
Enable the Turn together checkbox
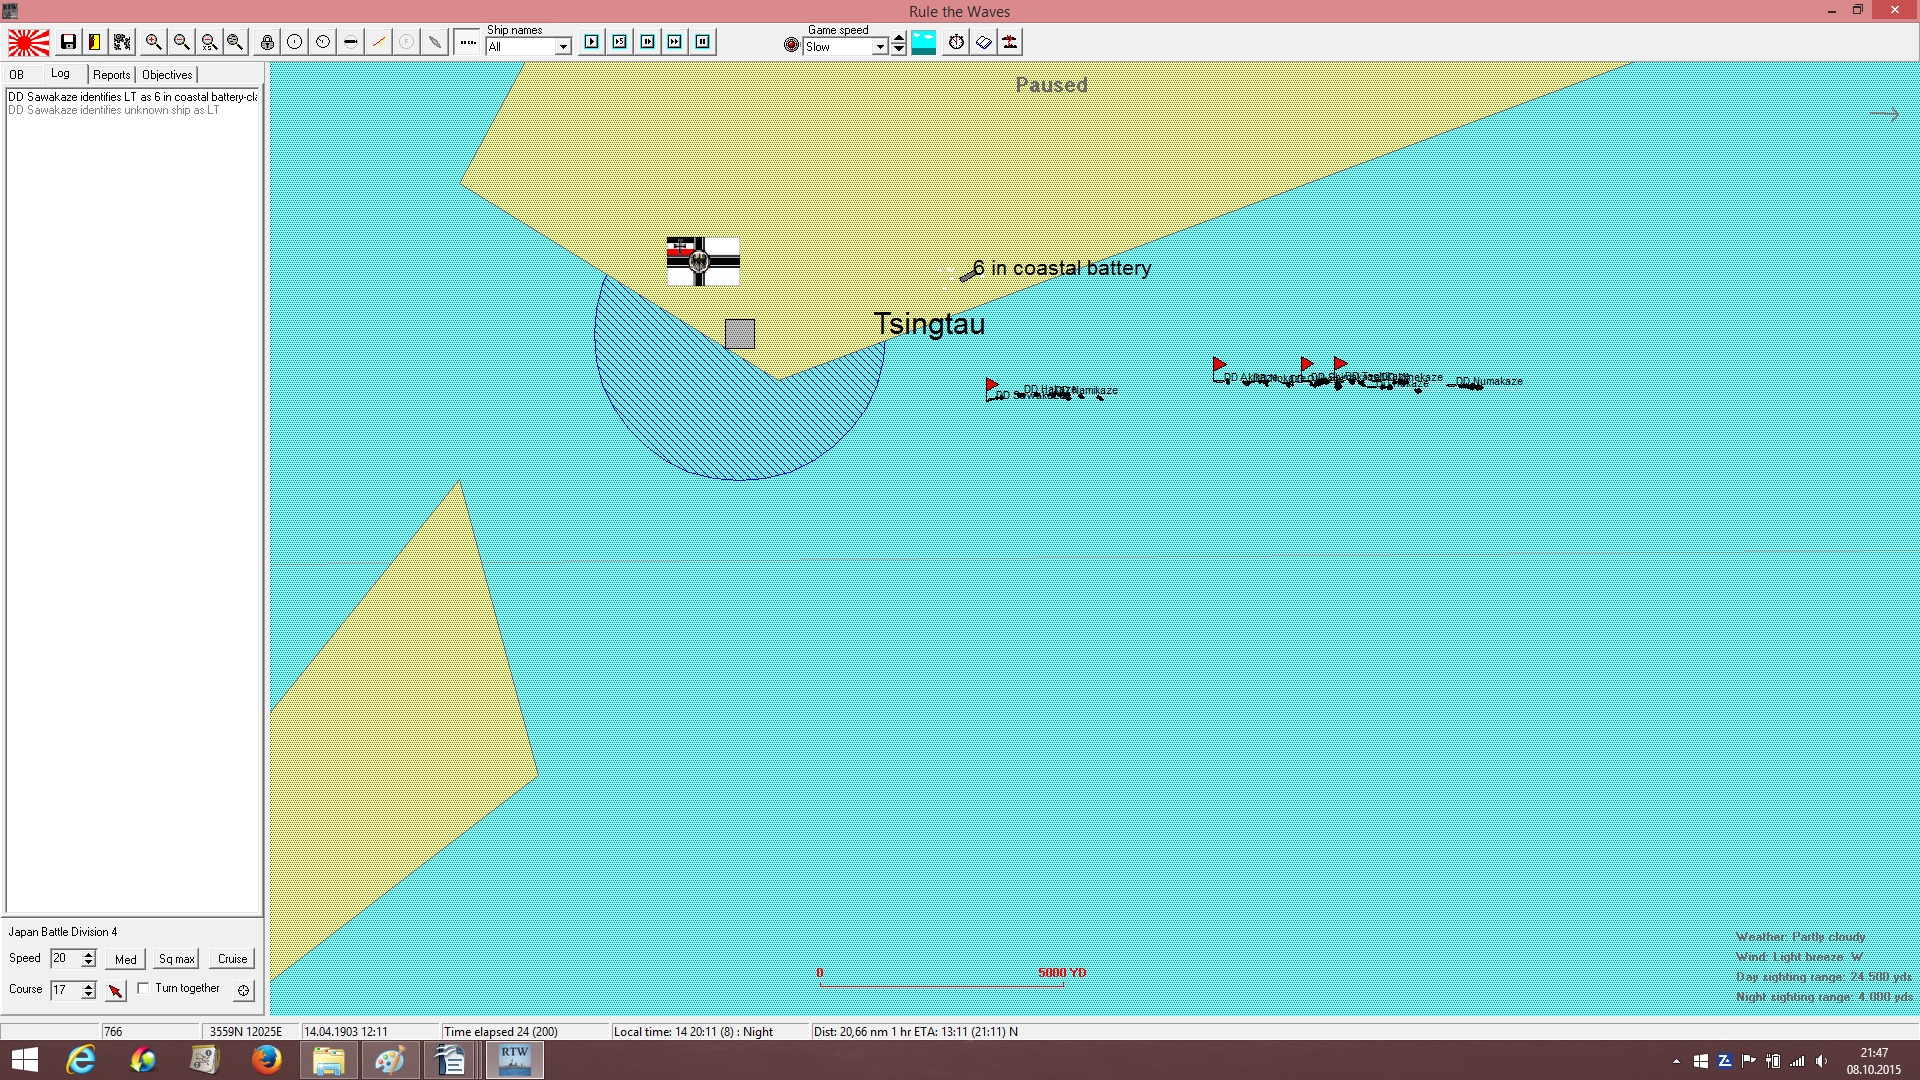pos(143,988)
